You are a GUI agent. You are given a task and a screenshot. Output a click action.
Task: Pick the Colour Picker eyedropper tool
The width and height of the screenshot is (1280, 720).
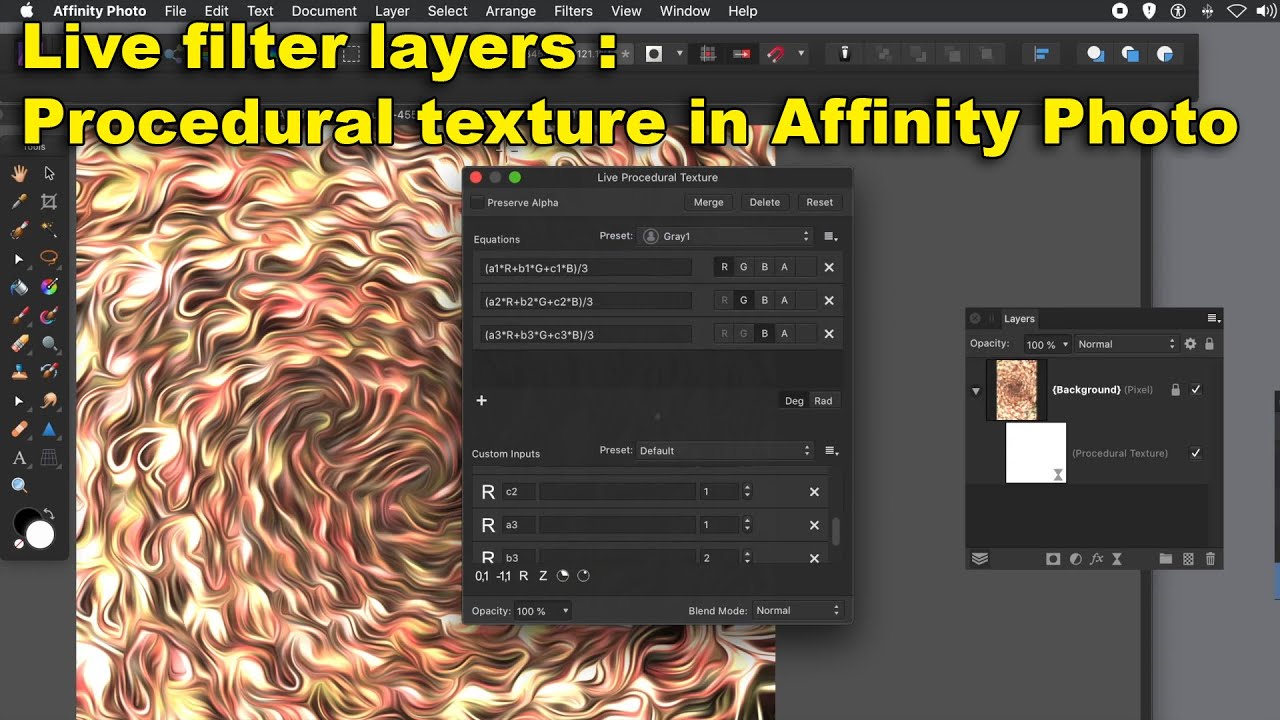(19, 202)
